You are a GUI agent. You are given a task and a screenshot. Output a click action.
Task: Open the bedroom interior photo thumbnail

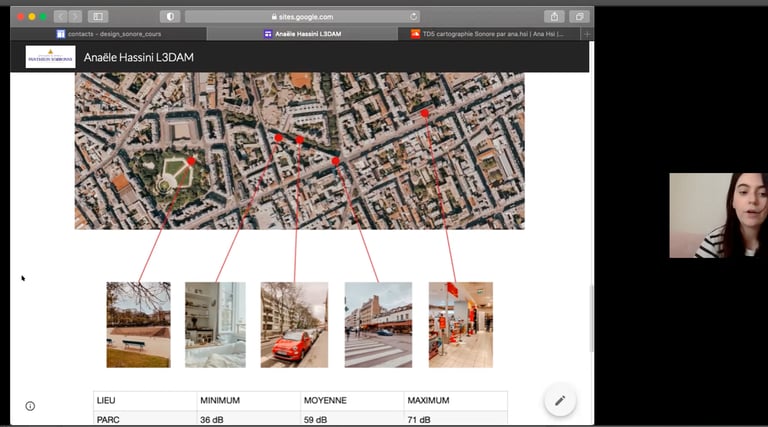[216, 325]
